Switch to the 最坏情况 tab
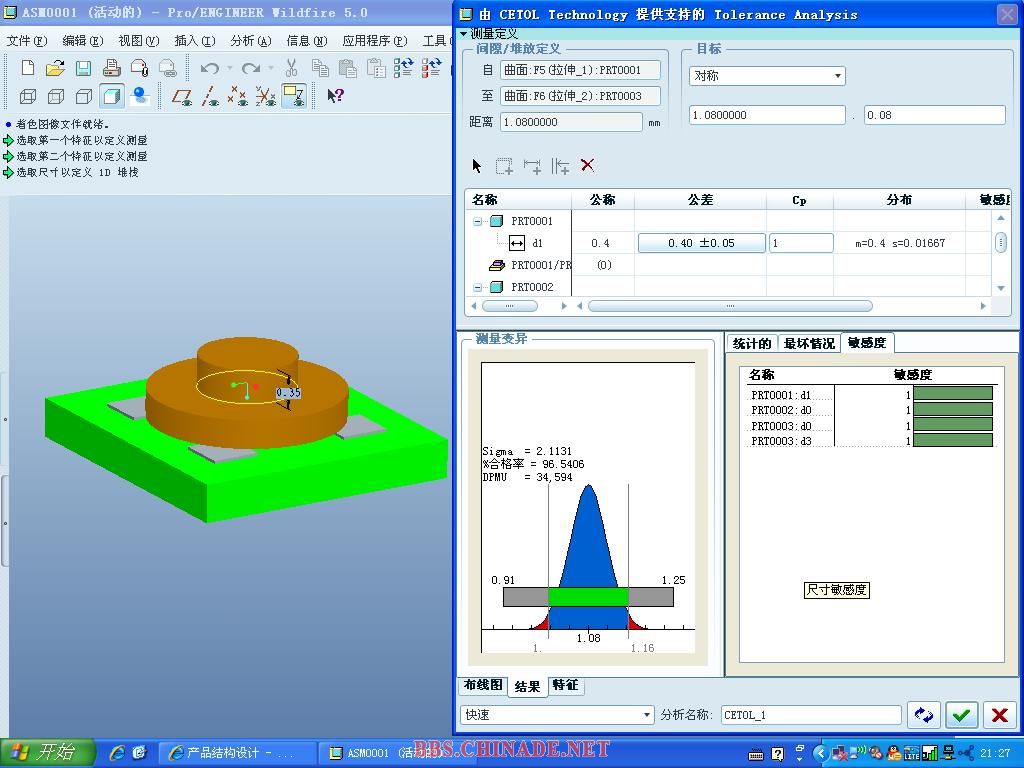This screenshot has width=1024, height=768. 809,344
